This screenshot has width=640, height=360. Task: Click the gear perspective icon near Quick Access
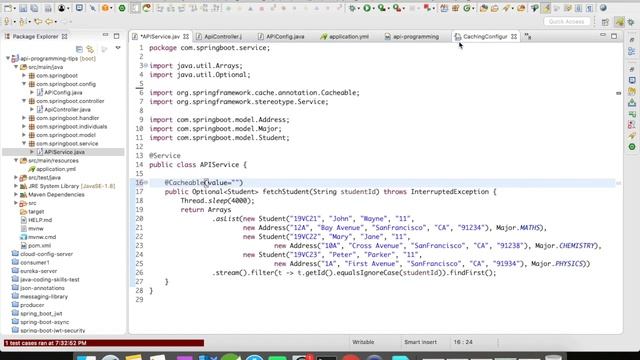pyautogui.click(x=631, y=22)
